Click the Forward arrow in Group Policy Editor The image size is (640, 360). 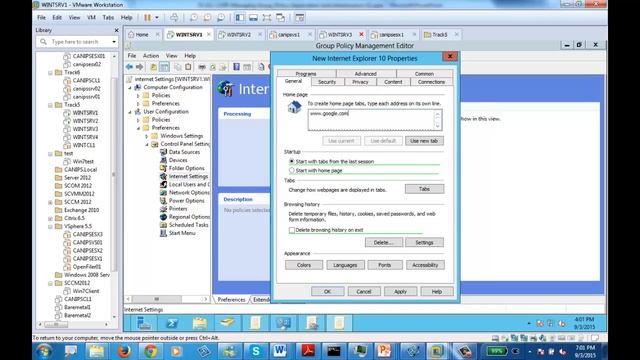coord(140,67)
